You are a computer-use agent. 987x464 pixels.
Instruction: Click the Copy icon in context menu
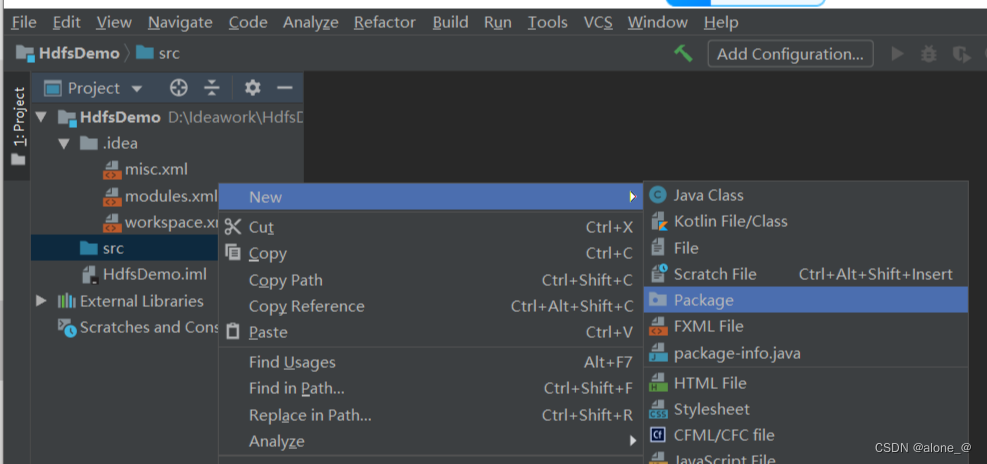pyautogui.click(x=233, y=253)
